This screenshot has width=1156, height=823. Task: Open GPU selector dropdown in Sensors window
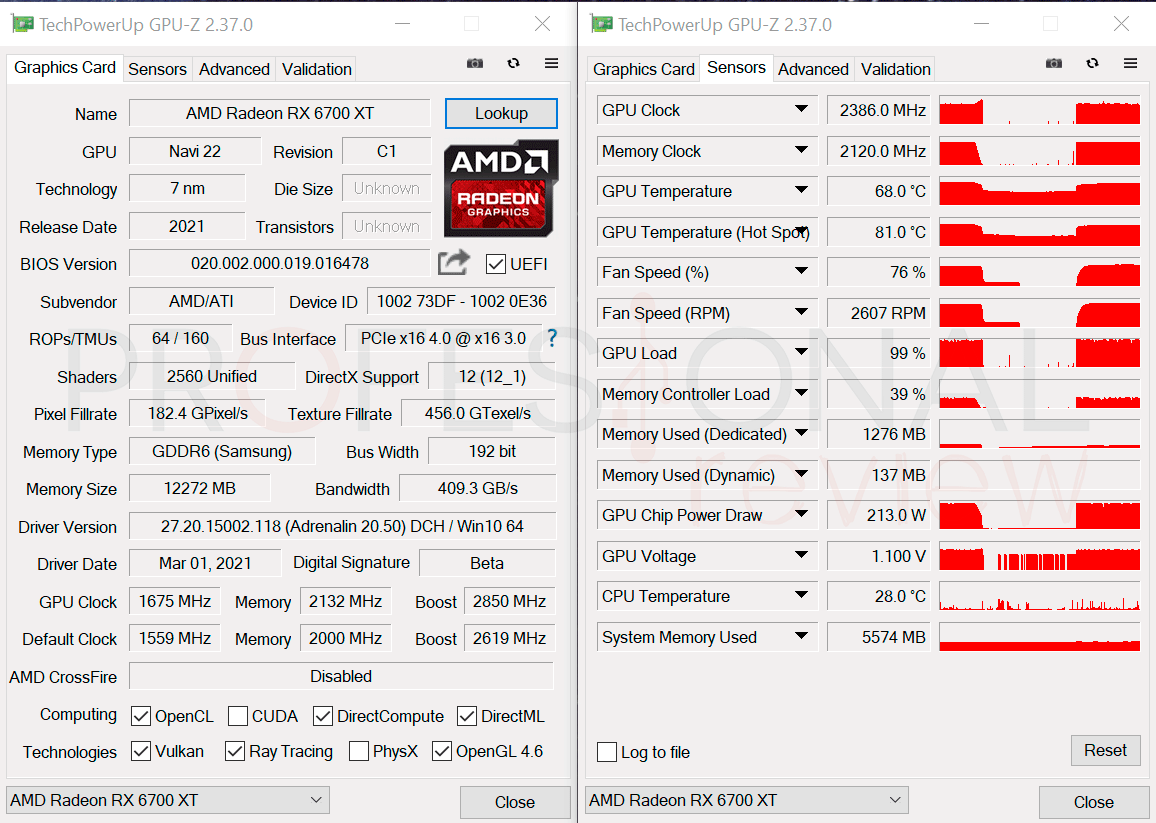747,800
